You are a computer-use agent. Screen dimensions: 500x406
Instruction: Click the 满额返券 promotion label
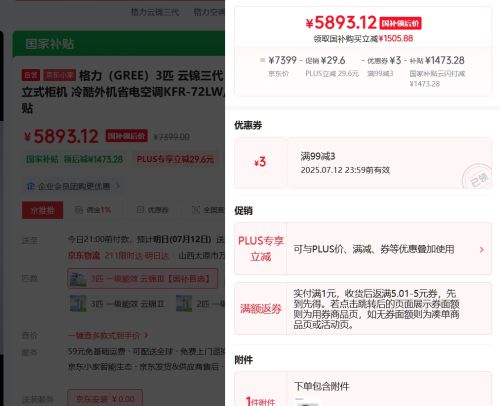[260, 309]
